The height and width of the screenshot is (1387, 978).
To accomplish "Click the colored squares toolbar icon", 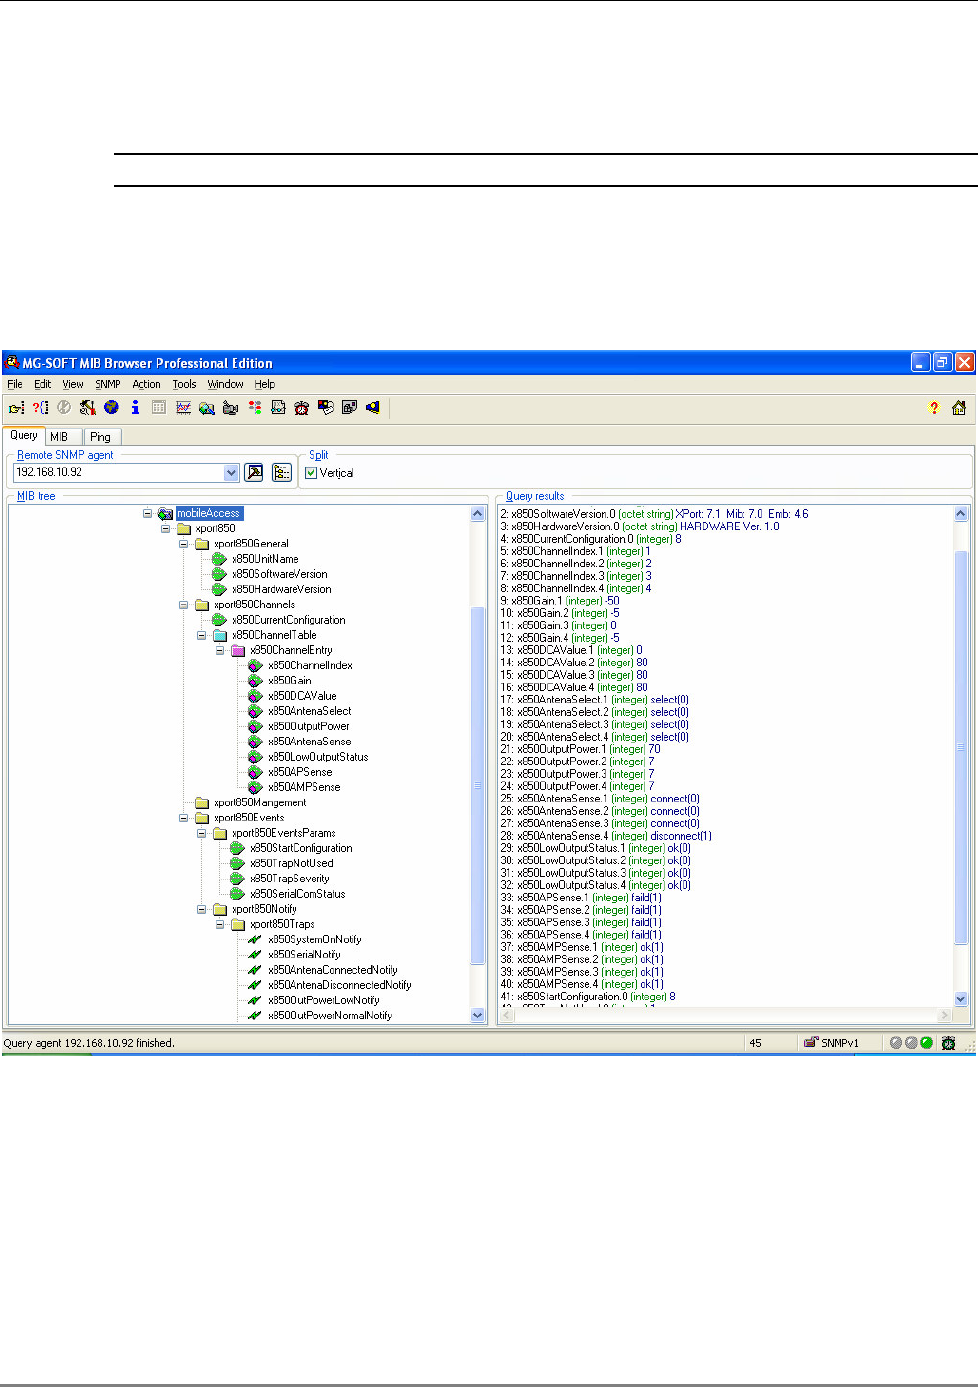I will coord(325,408).
